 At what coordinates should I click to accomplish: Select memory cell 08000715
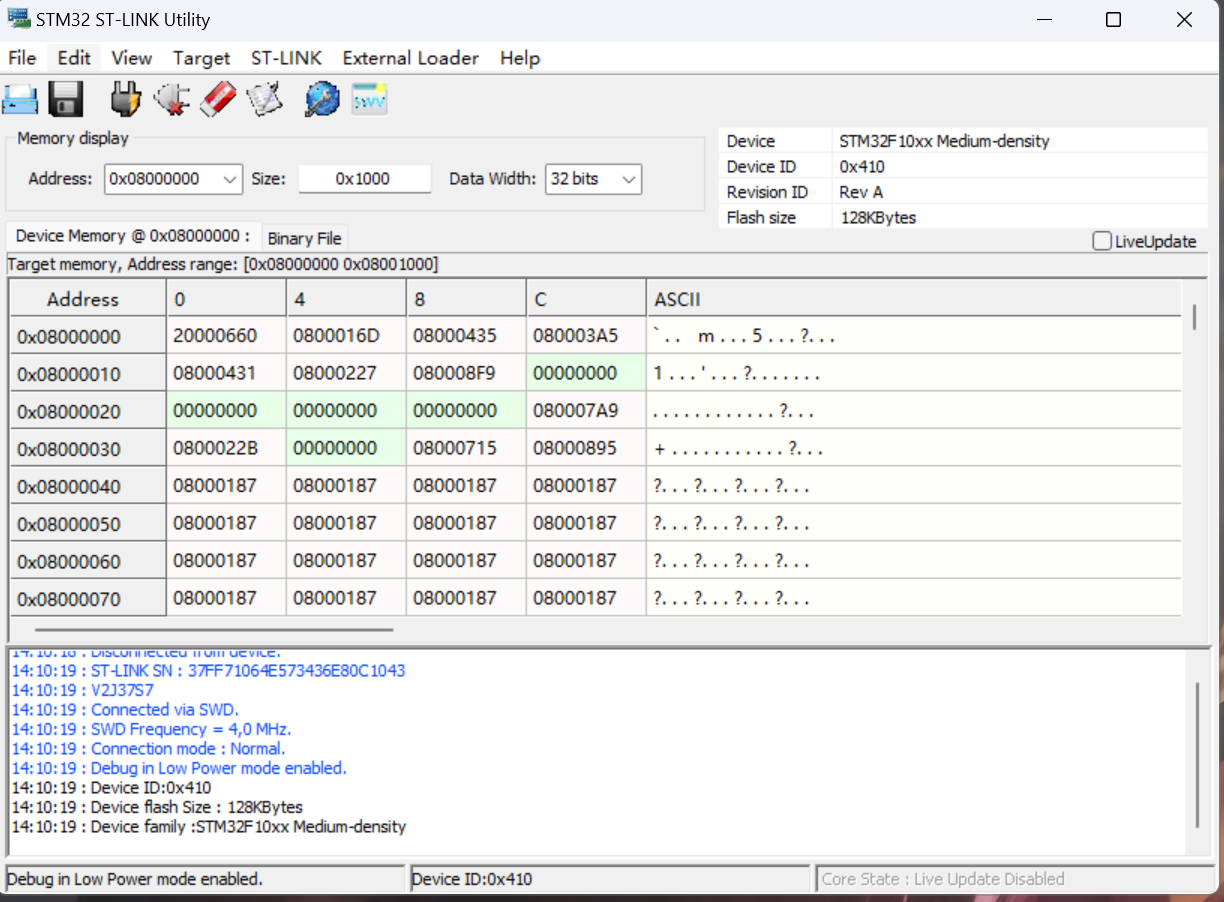pyautogui.click(x=466, y=448)
